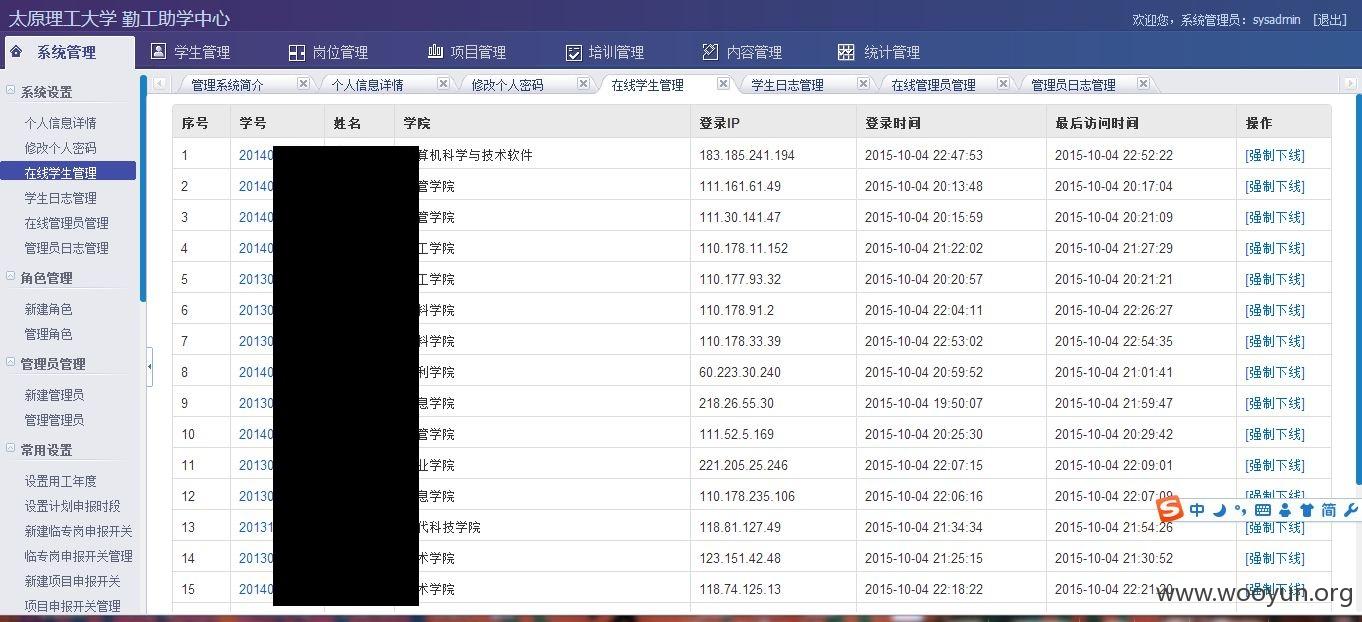Force offline the student in row 1
The width and height of the screenshot is (1362, 622).
click(x=1275, y=155)
